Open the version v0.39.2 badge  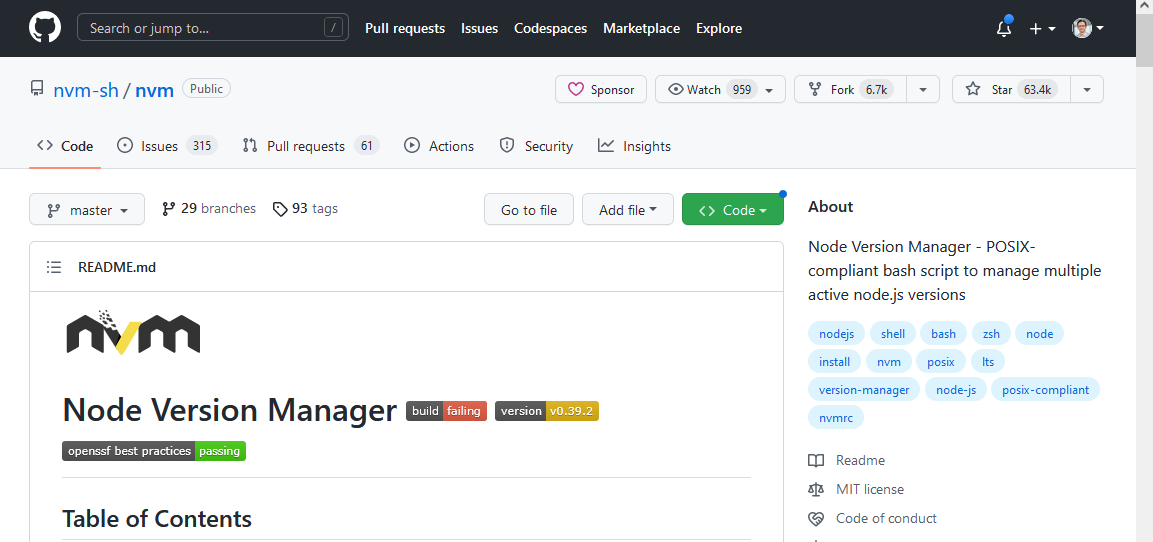click(547, 410)
